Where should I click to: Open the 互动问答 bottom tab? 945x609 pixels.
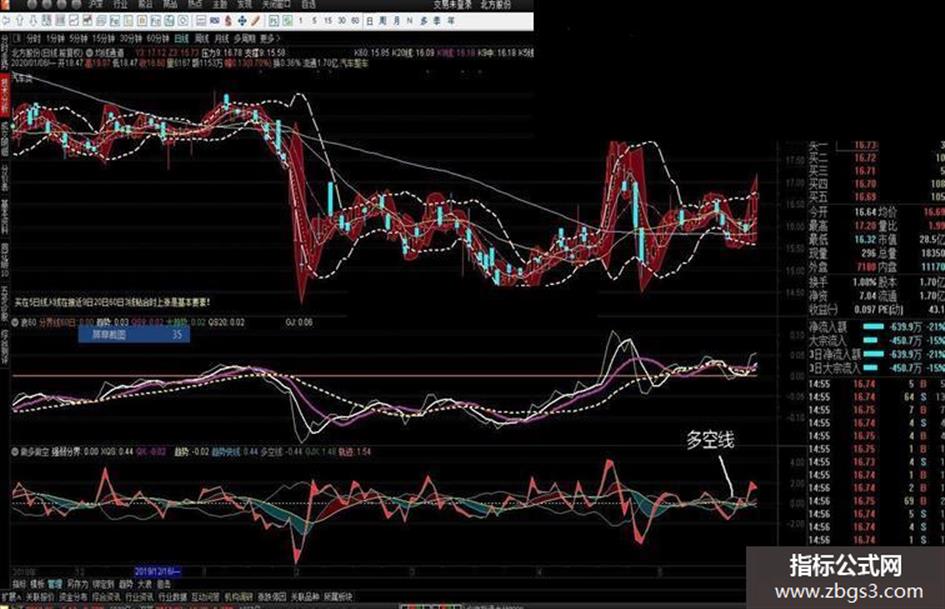[206, 597]
